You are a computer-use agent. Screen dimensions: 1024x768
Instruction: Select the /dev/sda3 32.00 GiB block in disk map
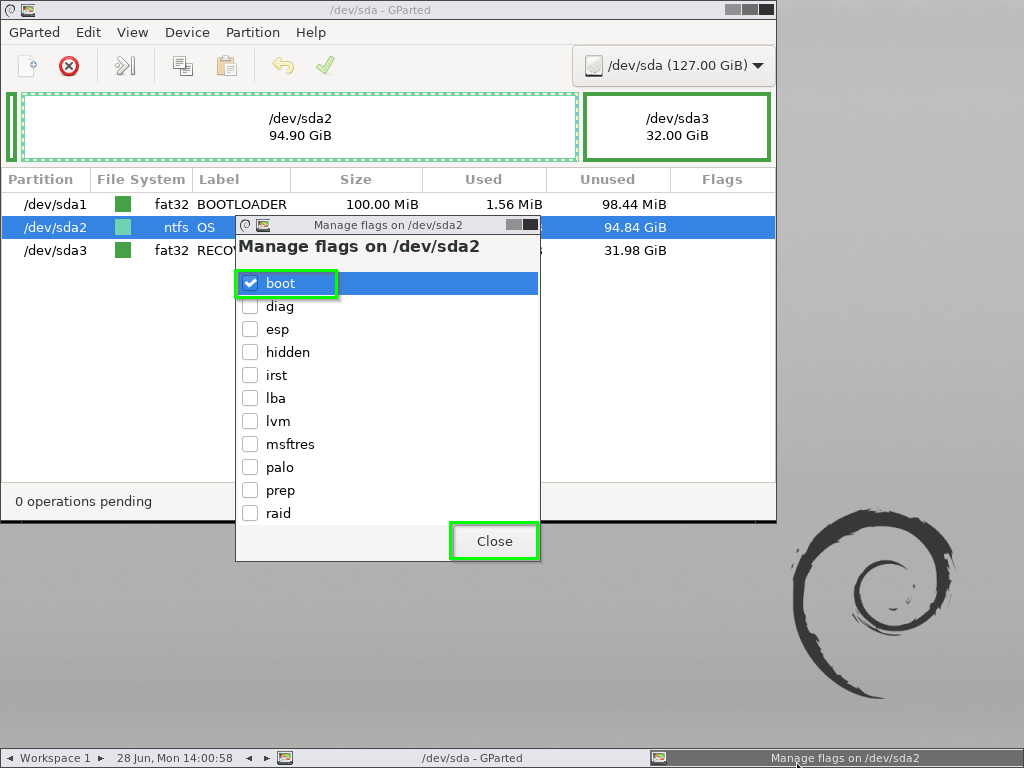tap(677, 127)
